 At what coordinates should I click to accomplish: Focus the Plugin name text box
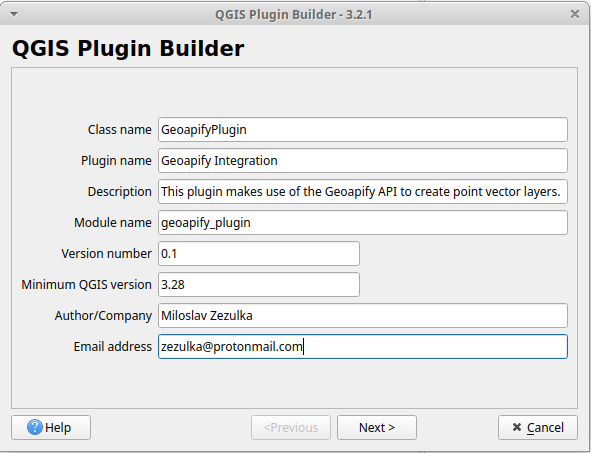tap(363, 161)
